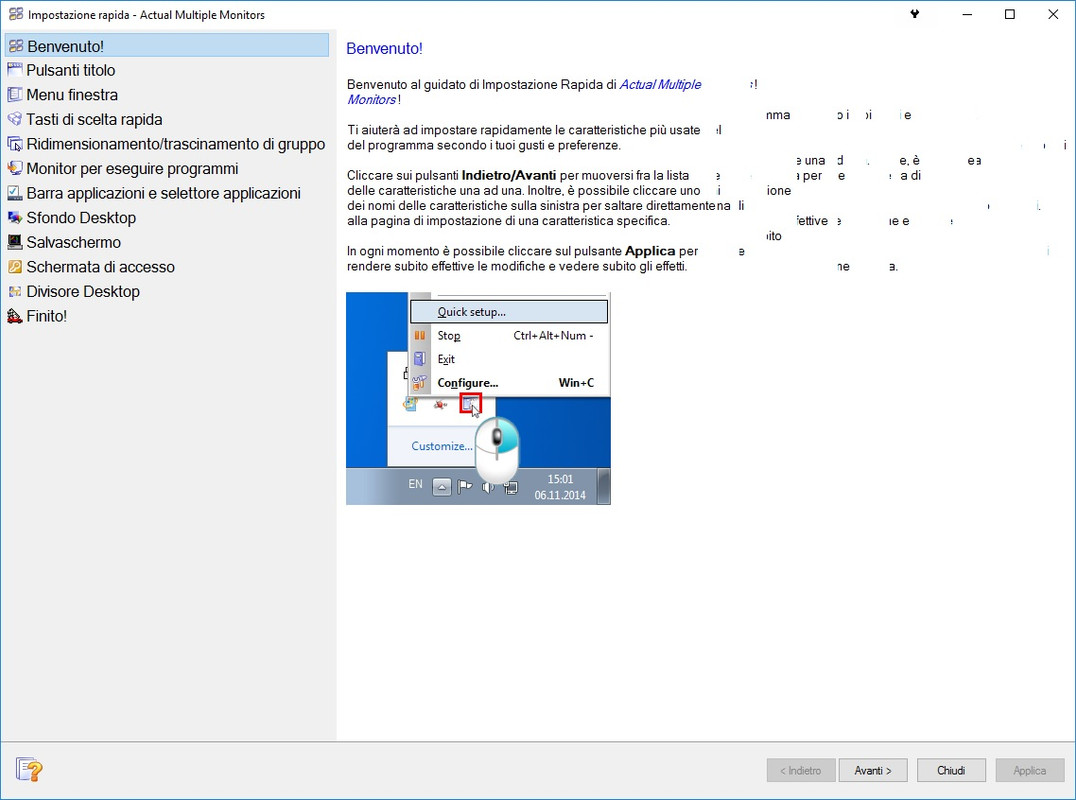Click the Schermata di accesso icon
The height and width of the screenshot is (800, 1076).
tap(14, 267)
